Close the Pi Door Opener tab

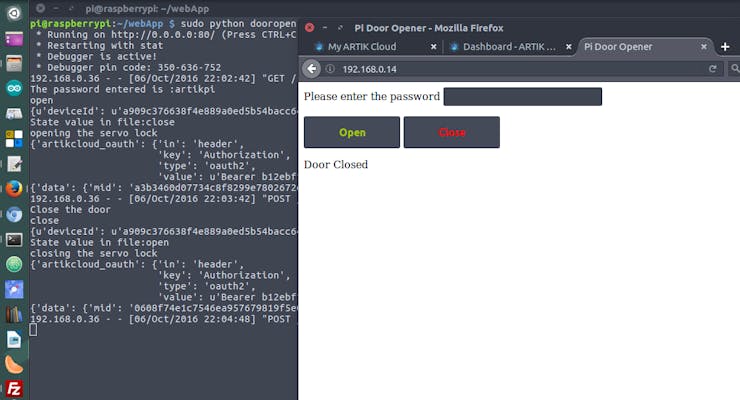click(704, 47)
